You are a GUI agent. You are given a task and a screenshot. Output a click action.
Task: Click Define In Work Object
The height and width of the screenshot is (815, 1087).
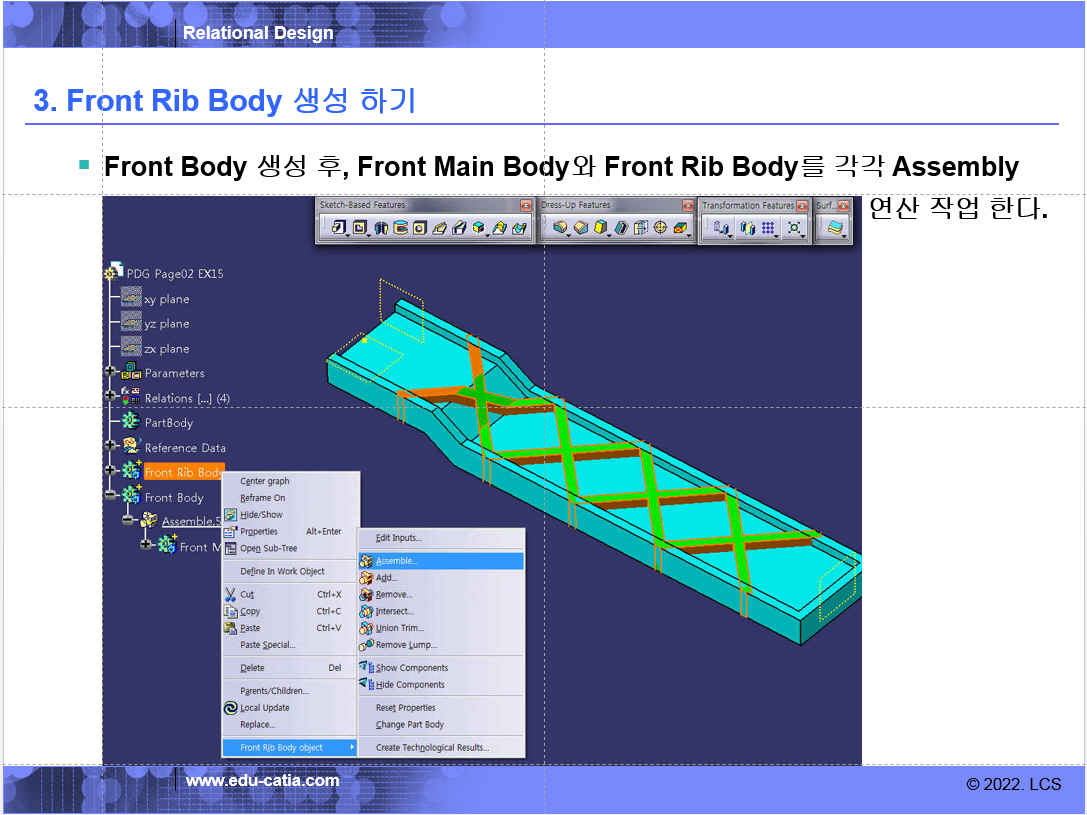coord(282,571)
